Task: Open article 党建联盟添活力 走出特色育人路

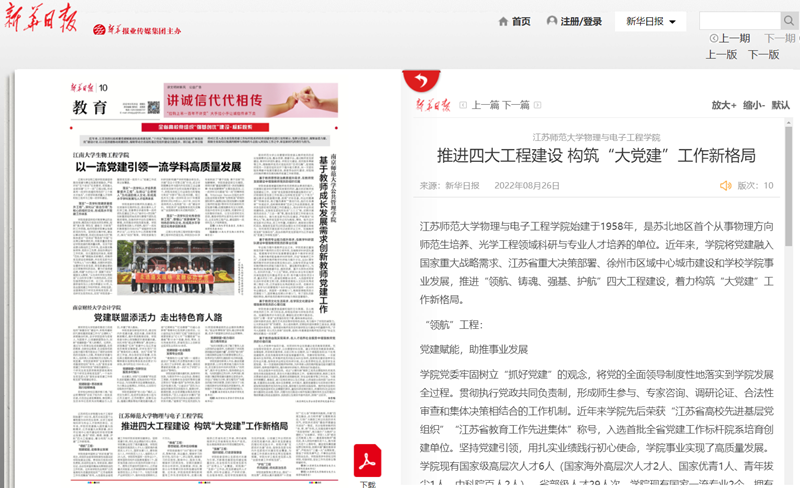Action: (158, 317)
